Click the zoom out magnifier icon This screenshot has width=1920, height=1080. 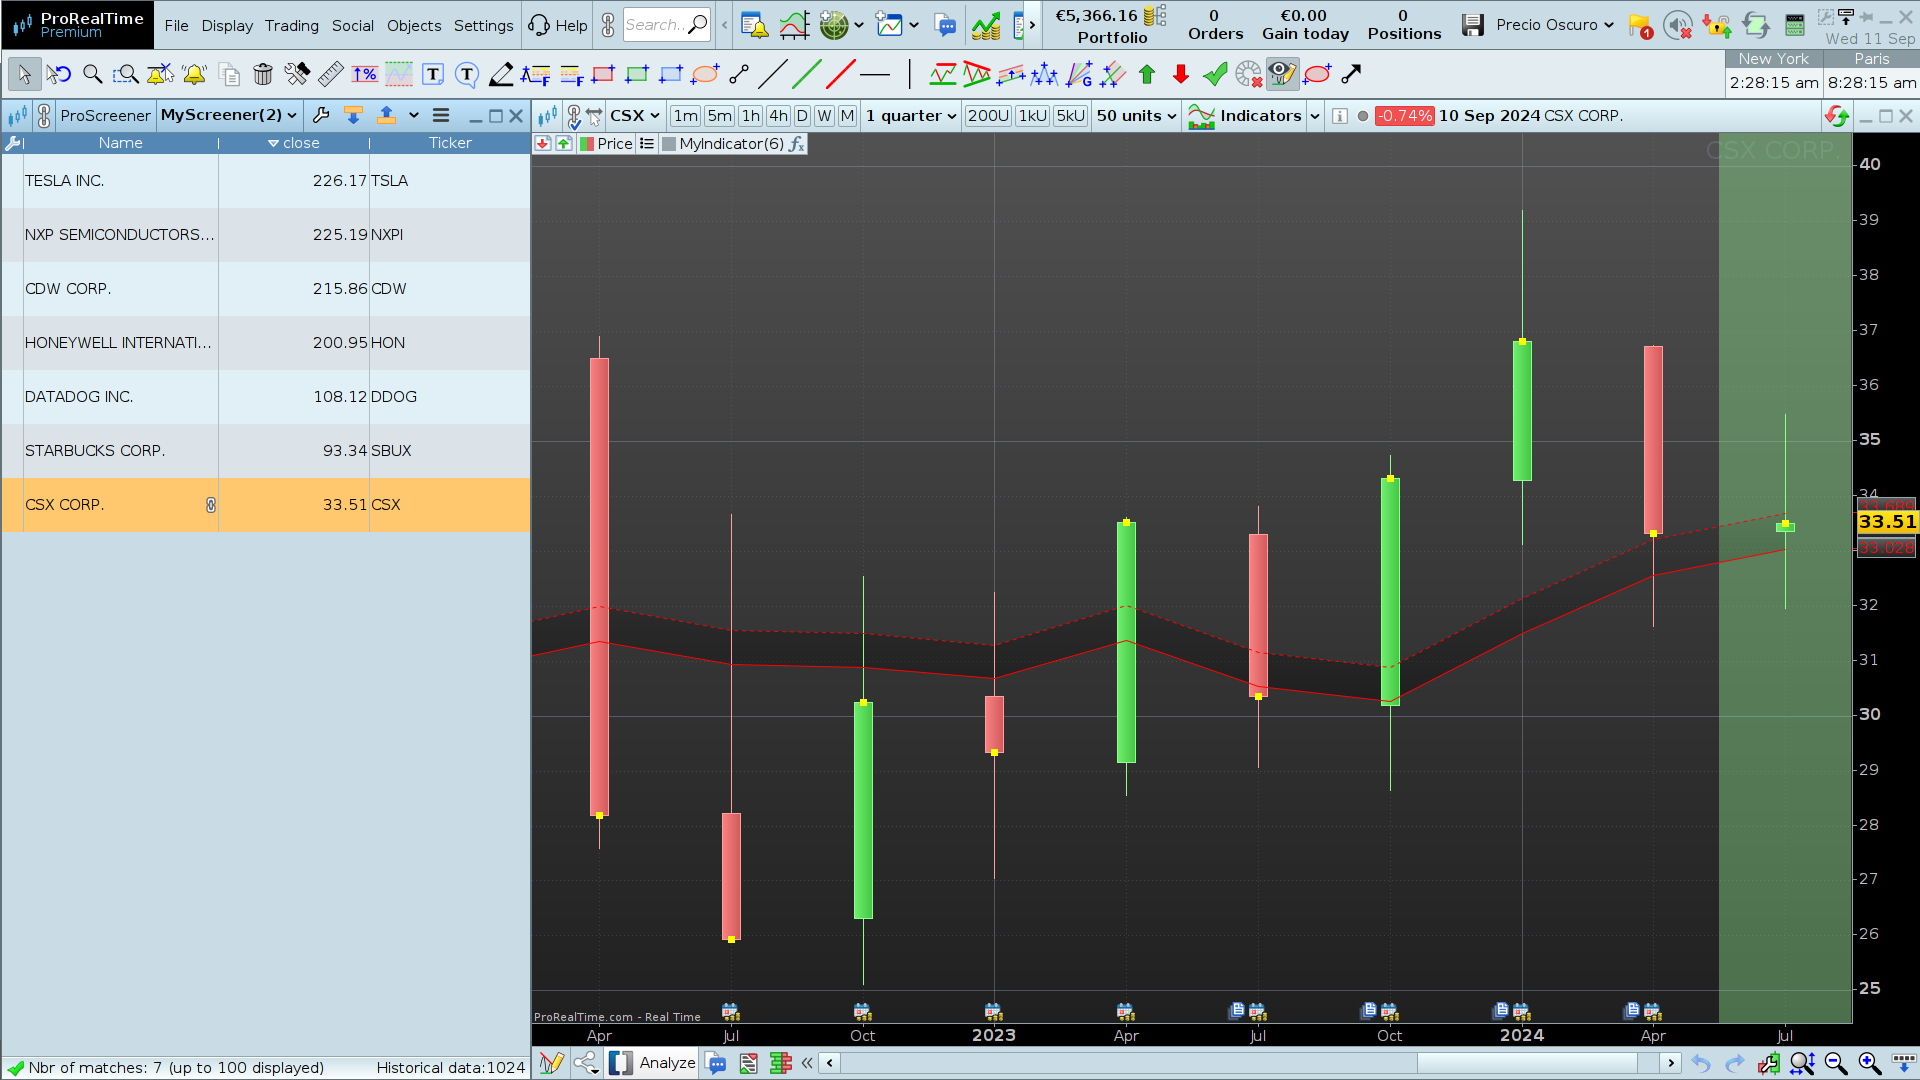pos(1835,1063)
